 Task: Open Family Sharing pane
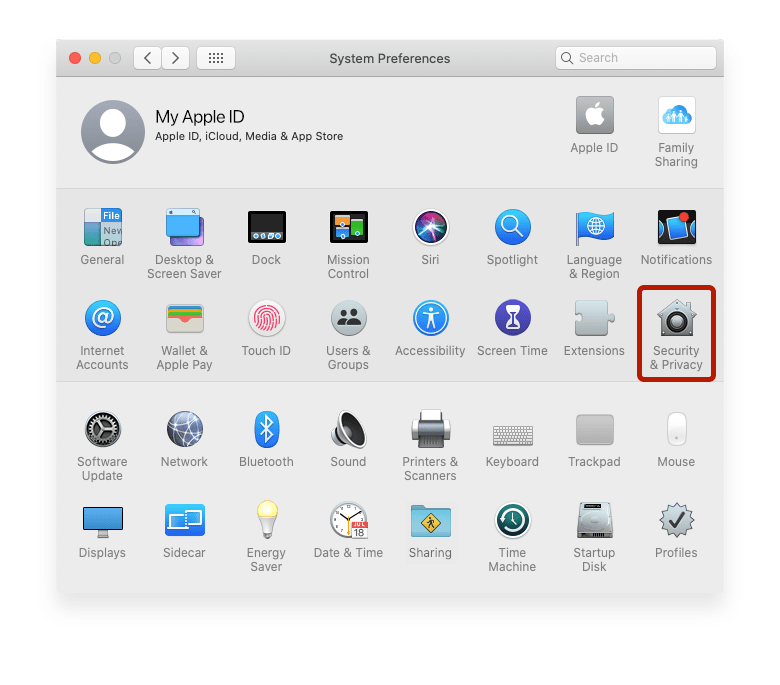click(677, 115)
